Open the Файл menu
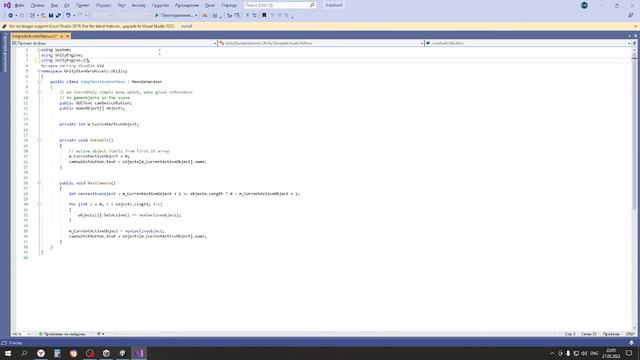640x360 pixels. tap(19, 5)
